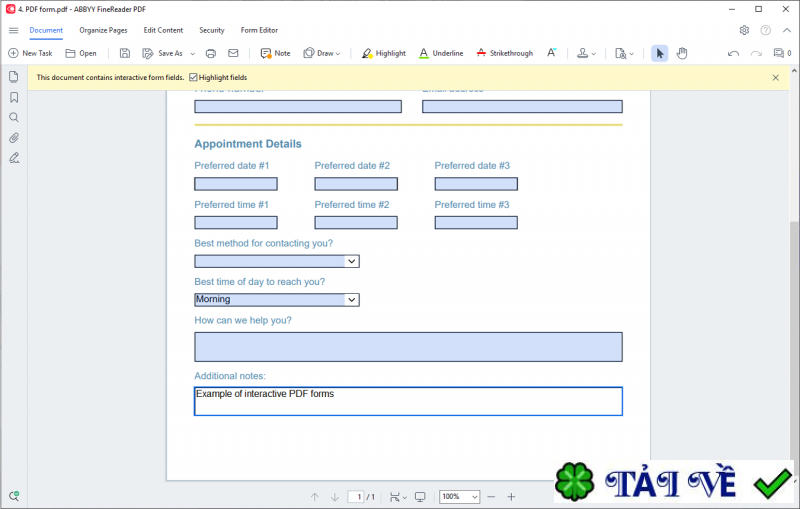The image size is (800, 509).
Task: Click the Preferred date #3 field
Action: point(476,184)
